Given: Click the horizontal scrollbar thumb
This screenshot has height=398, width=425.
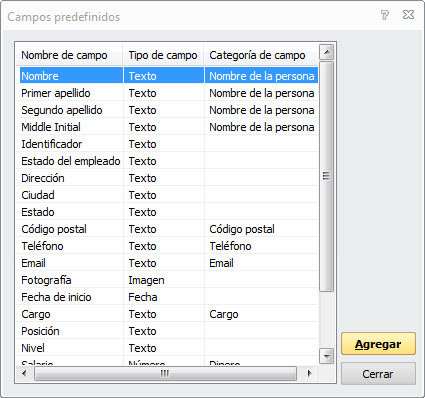Looking at the screenshot, I should [x=165, y=373].
